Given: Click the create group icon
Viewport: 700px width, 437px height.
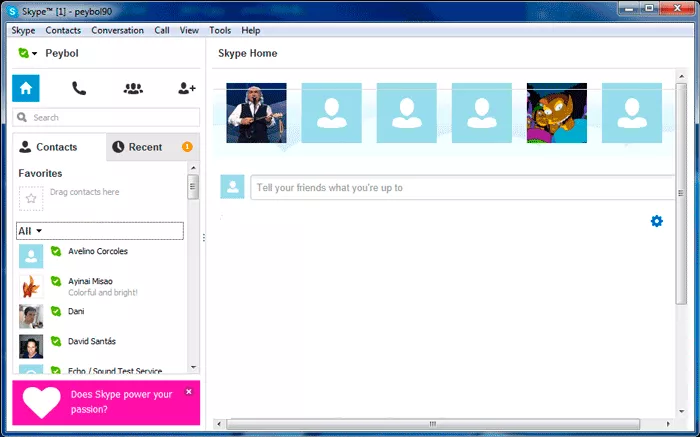Looking at the screenshot, I should tap(133, 88).
